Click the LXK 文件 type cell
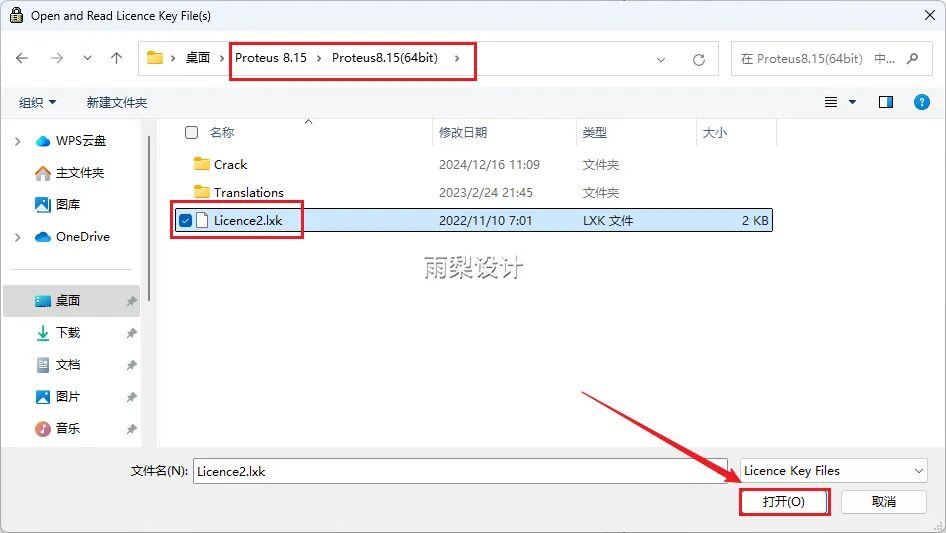The width and height of the screenshot is (946, 533). 608,220
